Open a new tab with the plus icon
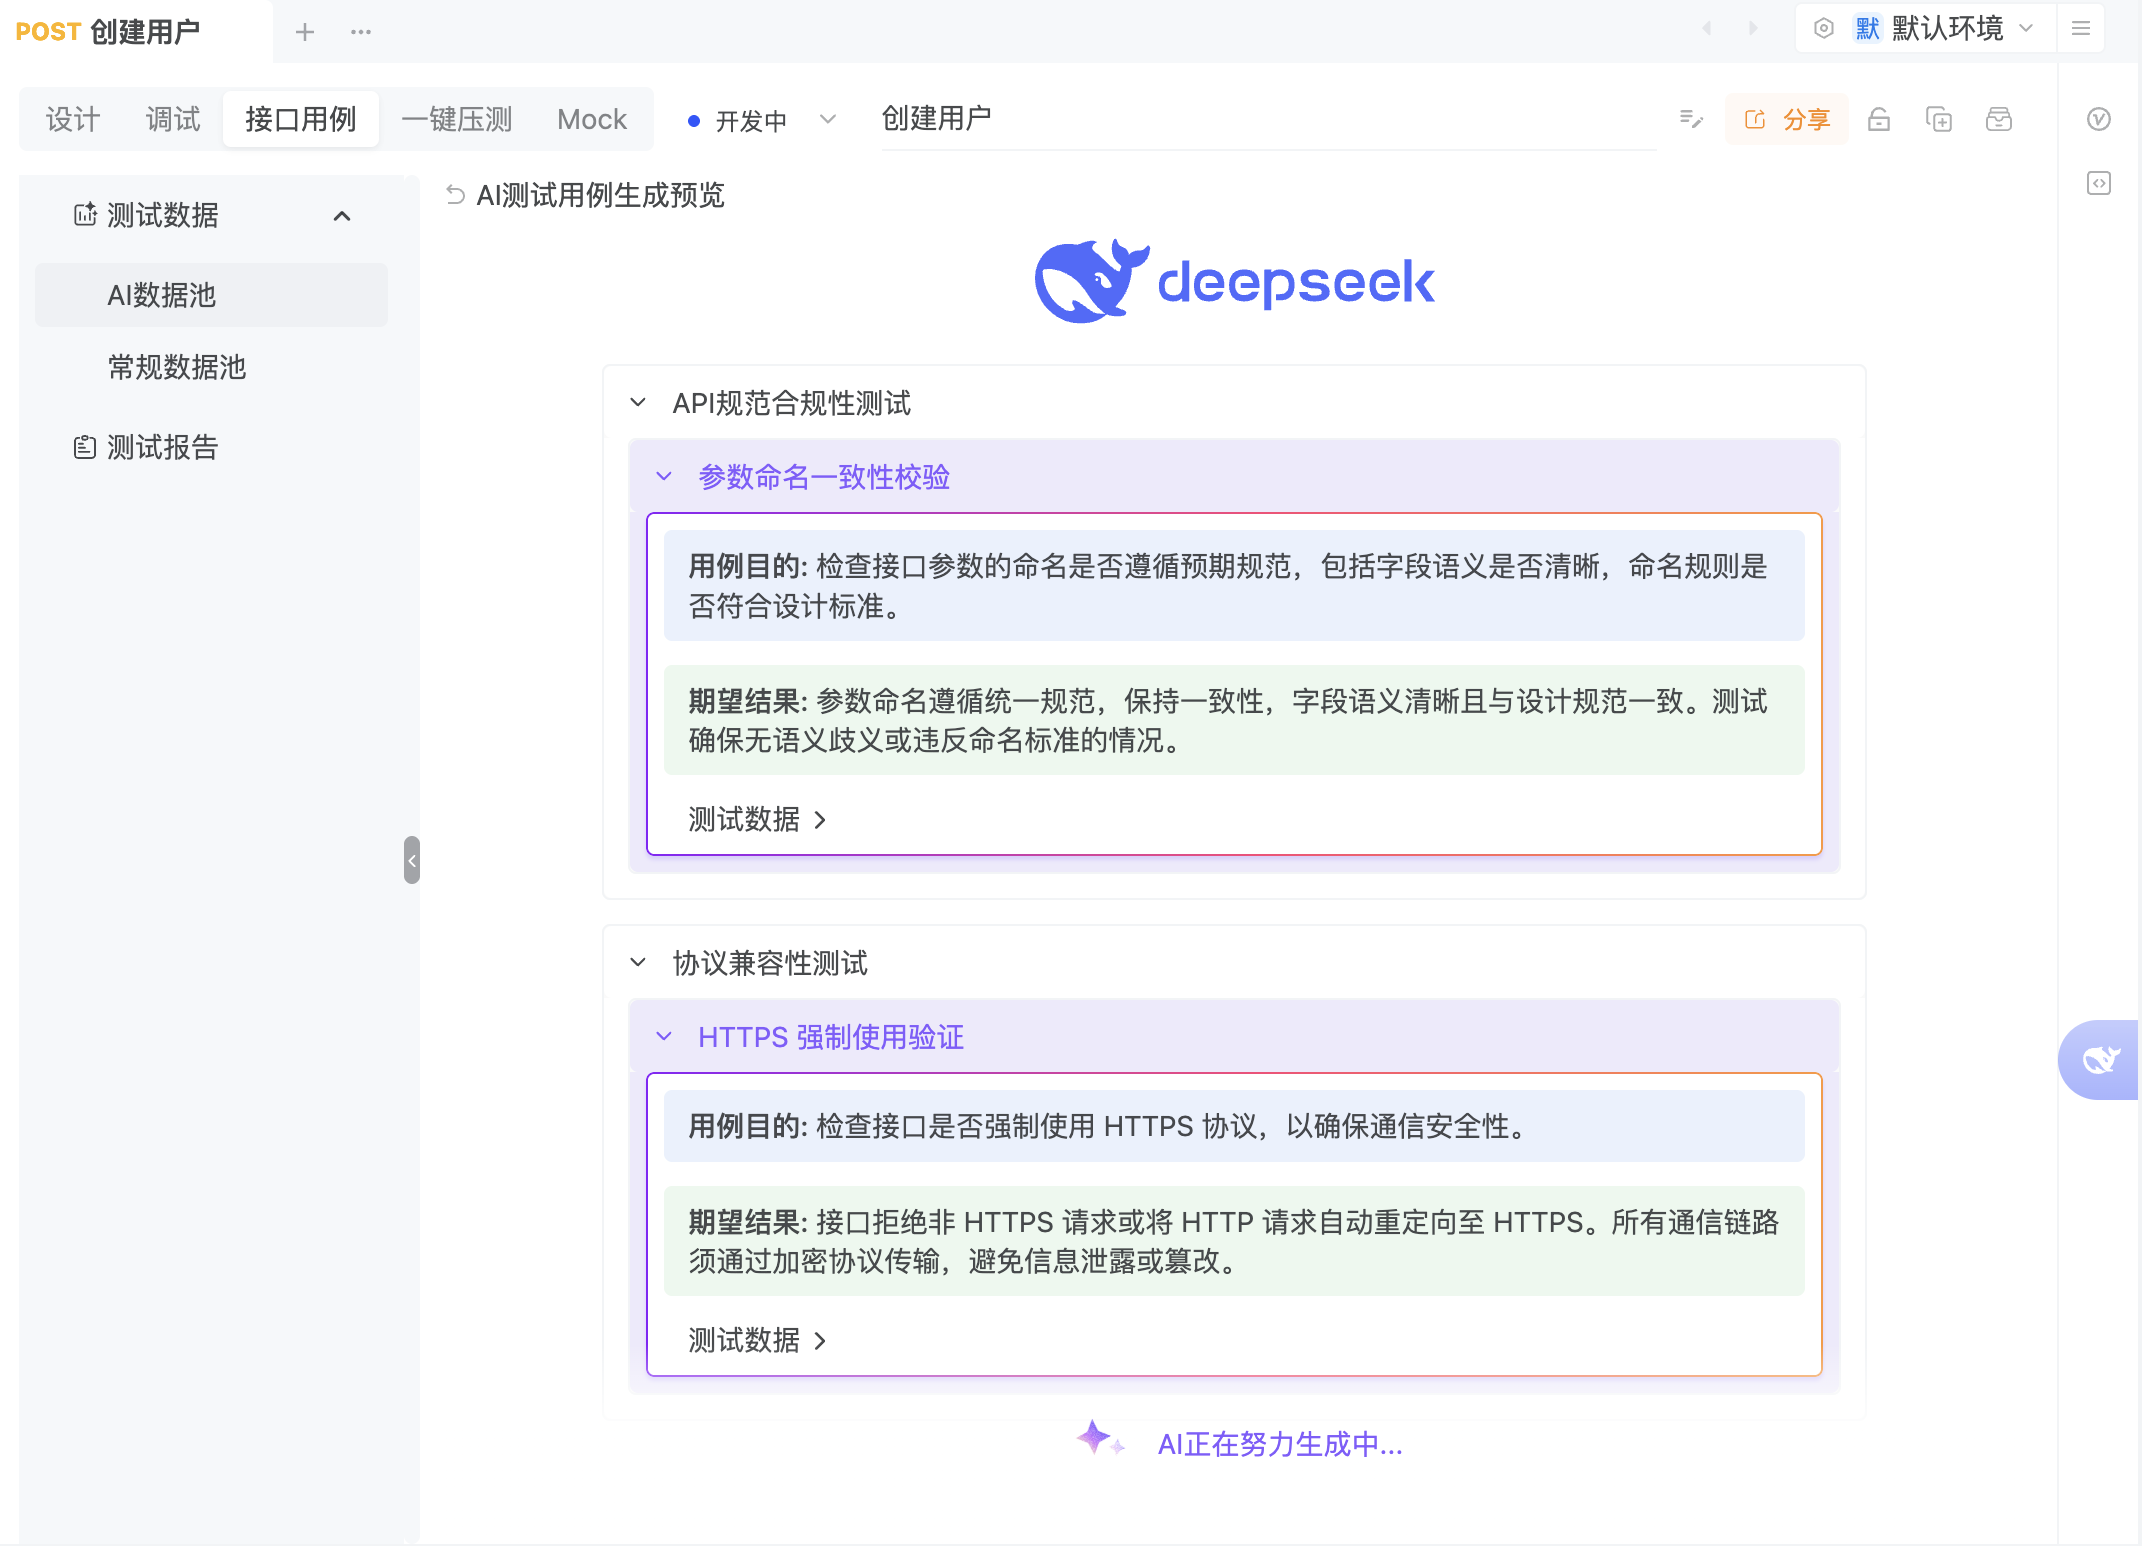Viewport: 2142px width, 1546px height. 305,32
